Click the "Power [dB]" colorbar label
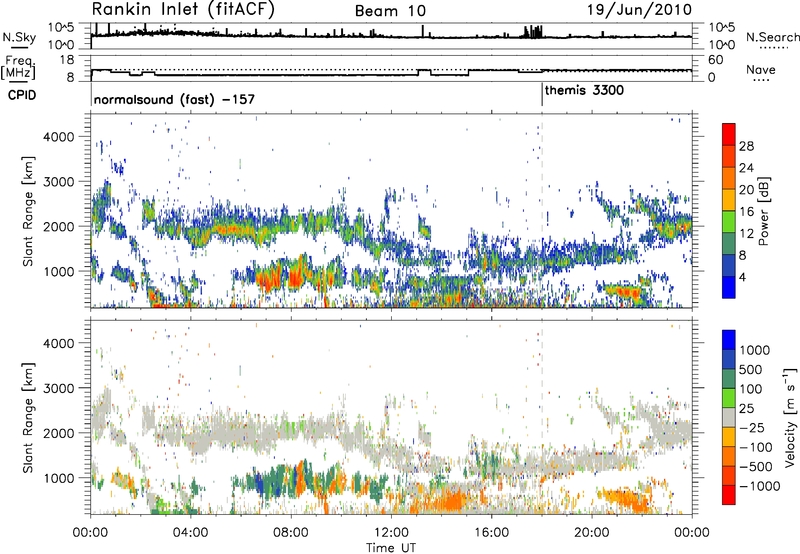Image resolution: width=800 pixels, height=554 pixels. point(763,211)
